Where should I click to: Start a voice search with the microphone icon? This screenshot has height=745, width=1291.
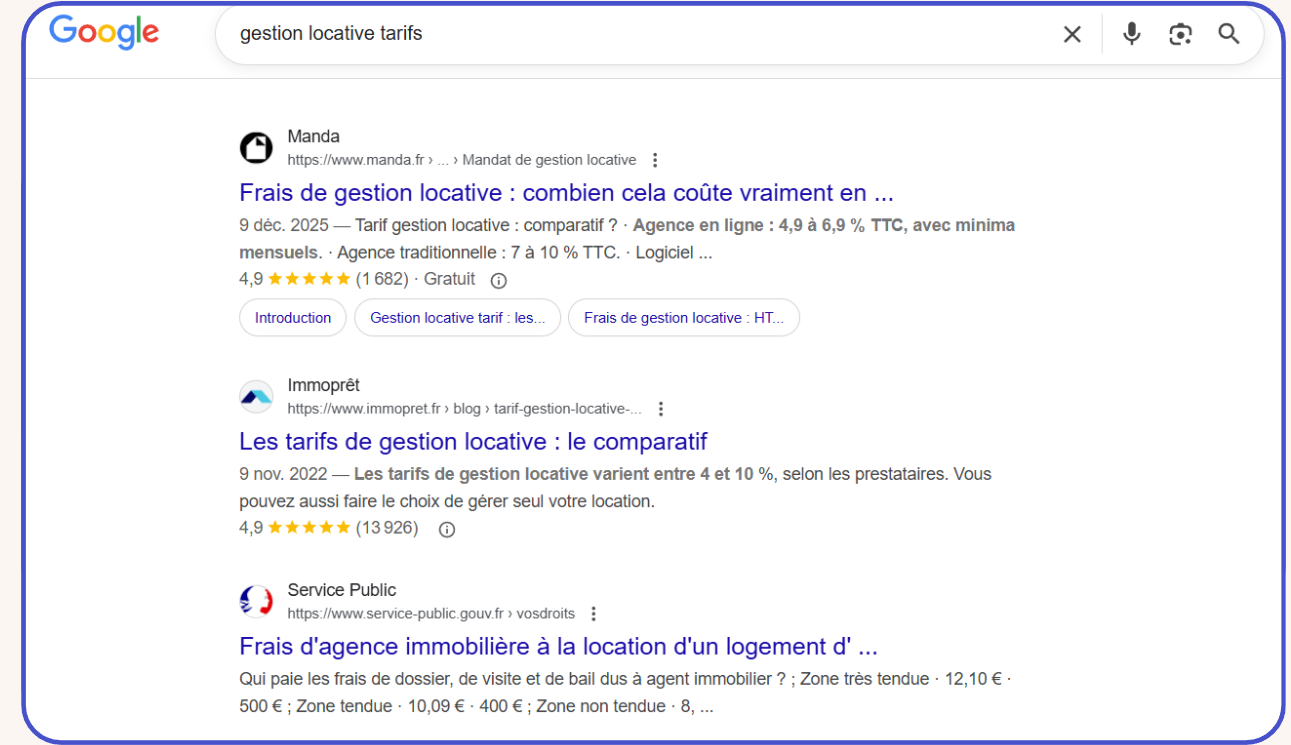click(x=1131, y=33)
